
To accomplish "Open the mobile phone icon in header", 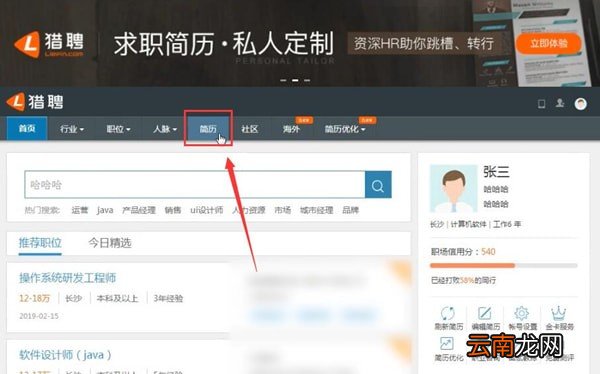I will (541, 103).
